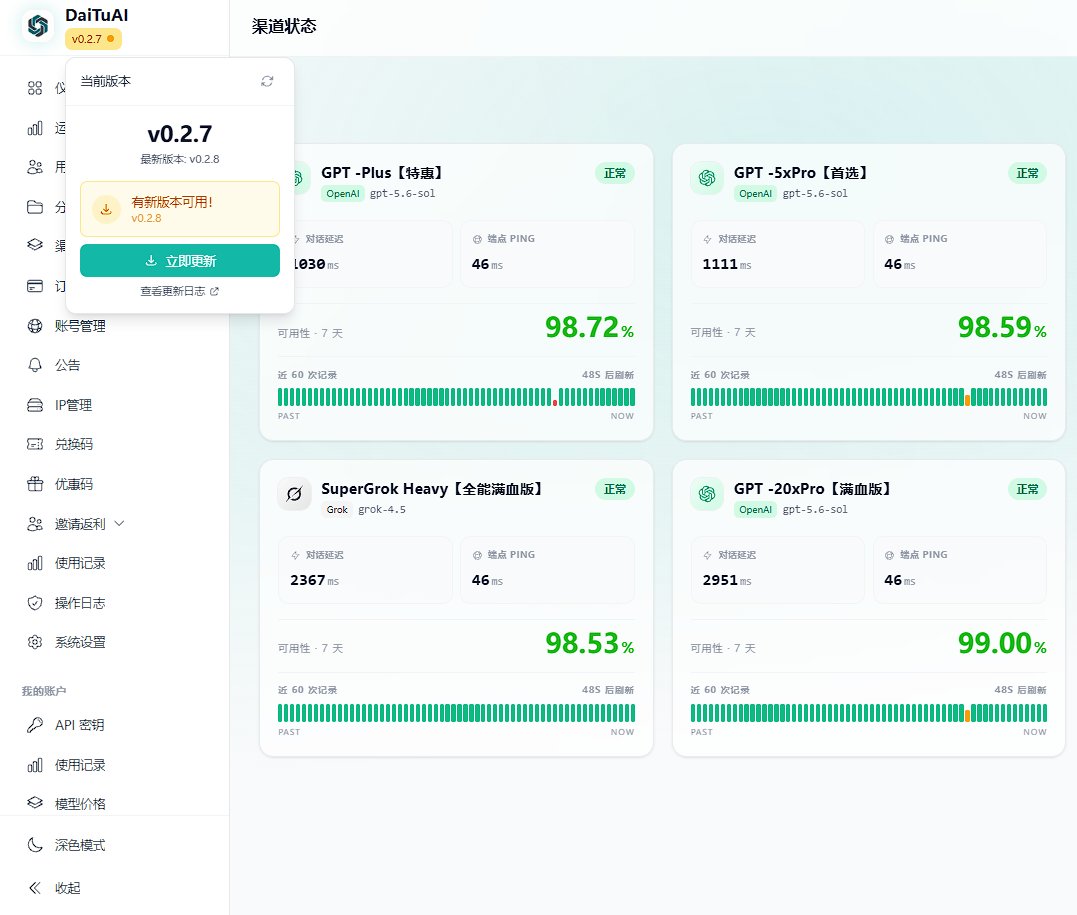Expand the 邀请返利 submenu chevron
The height and width of the screenshot is (915, 1077).
pos(120,523)
